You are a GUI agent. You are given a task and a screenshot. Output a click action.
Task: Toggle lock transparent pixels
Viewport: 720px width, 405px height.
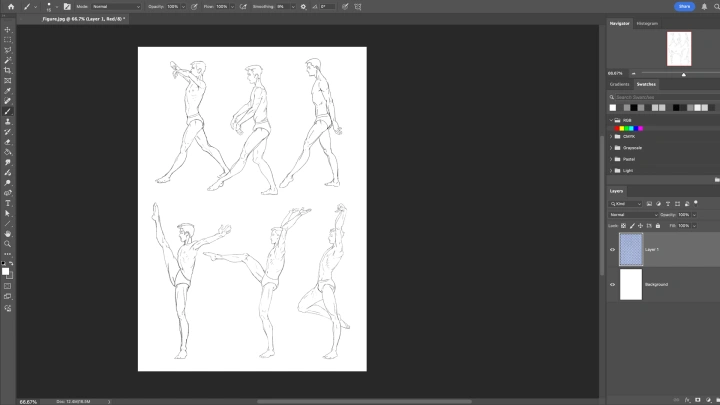[x=623, y=225]
